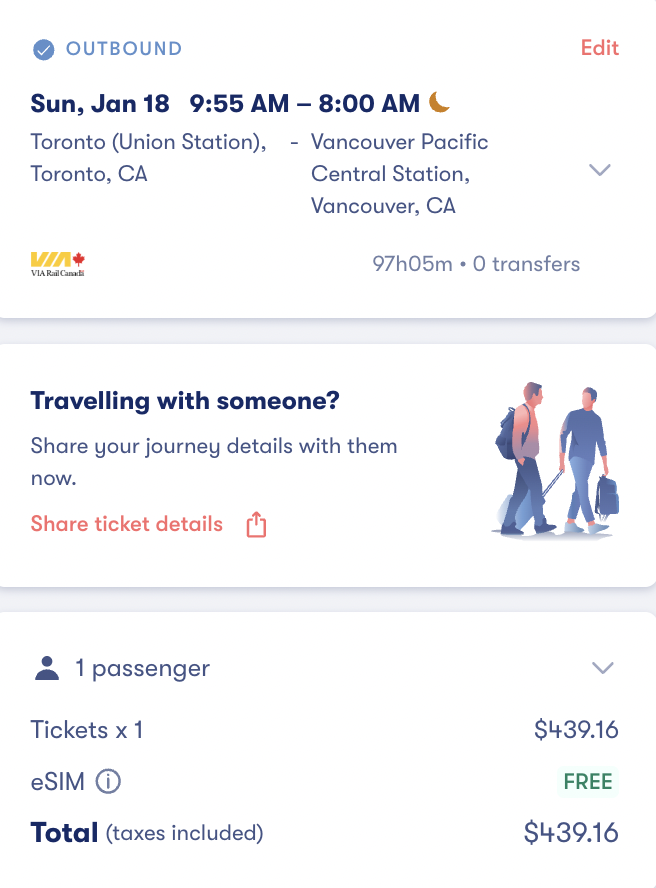
Task: Click the blue Outbound checkmark icon
Action: click(x=41, y=47)
